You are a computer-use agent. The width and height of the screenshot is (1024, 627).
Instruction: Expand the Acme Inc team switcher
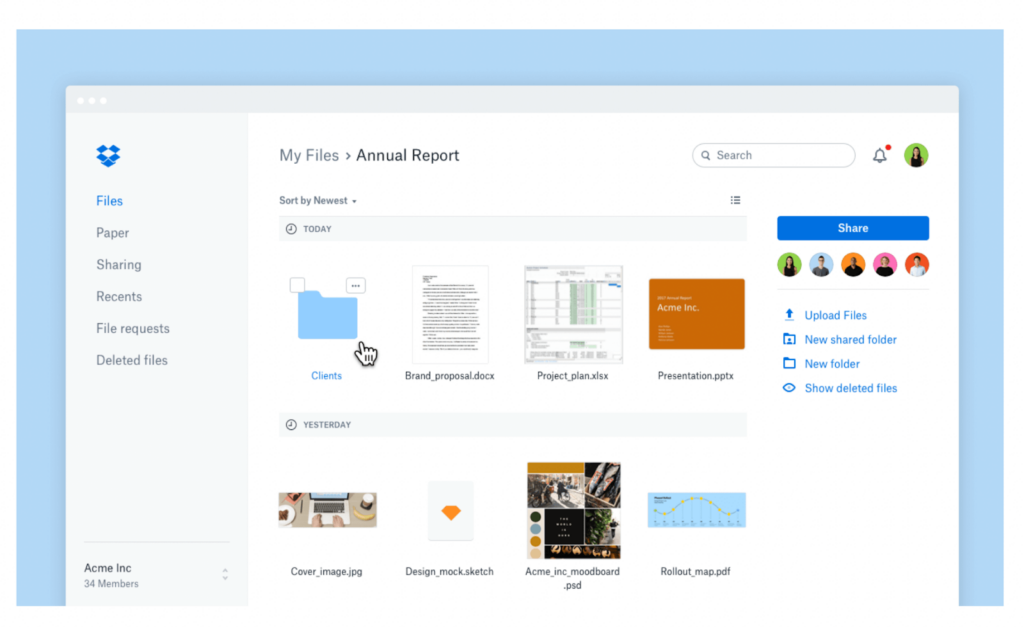tap(225, 574)
